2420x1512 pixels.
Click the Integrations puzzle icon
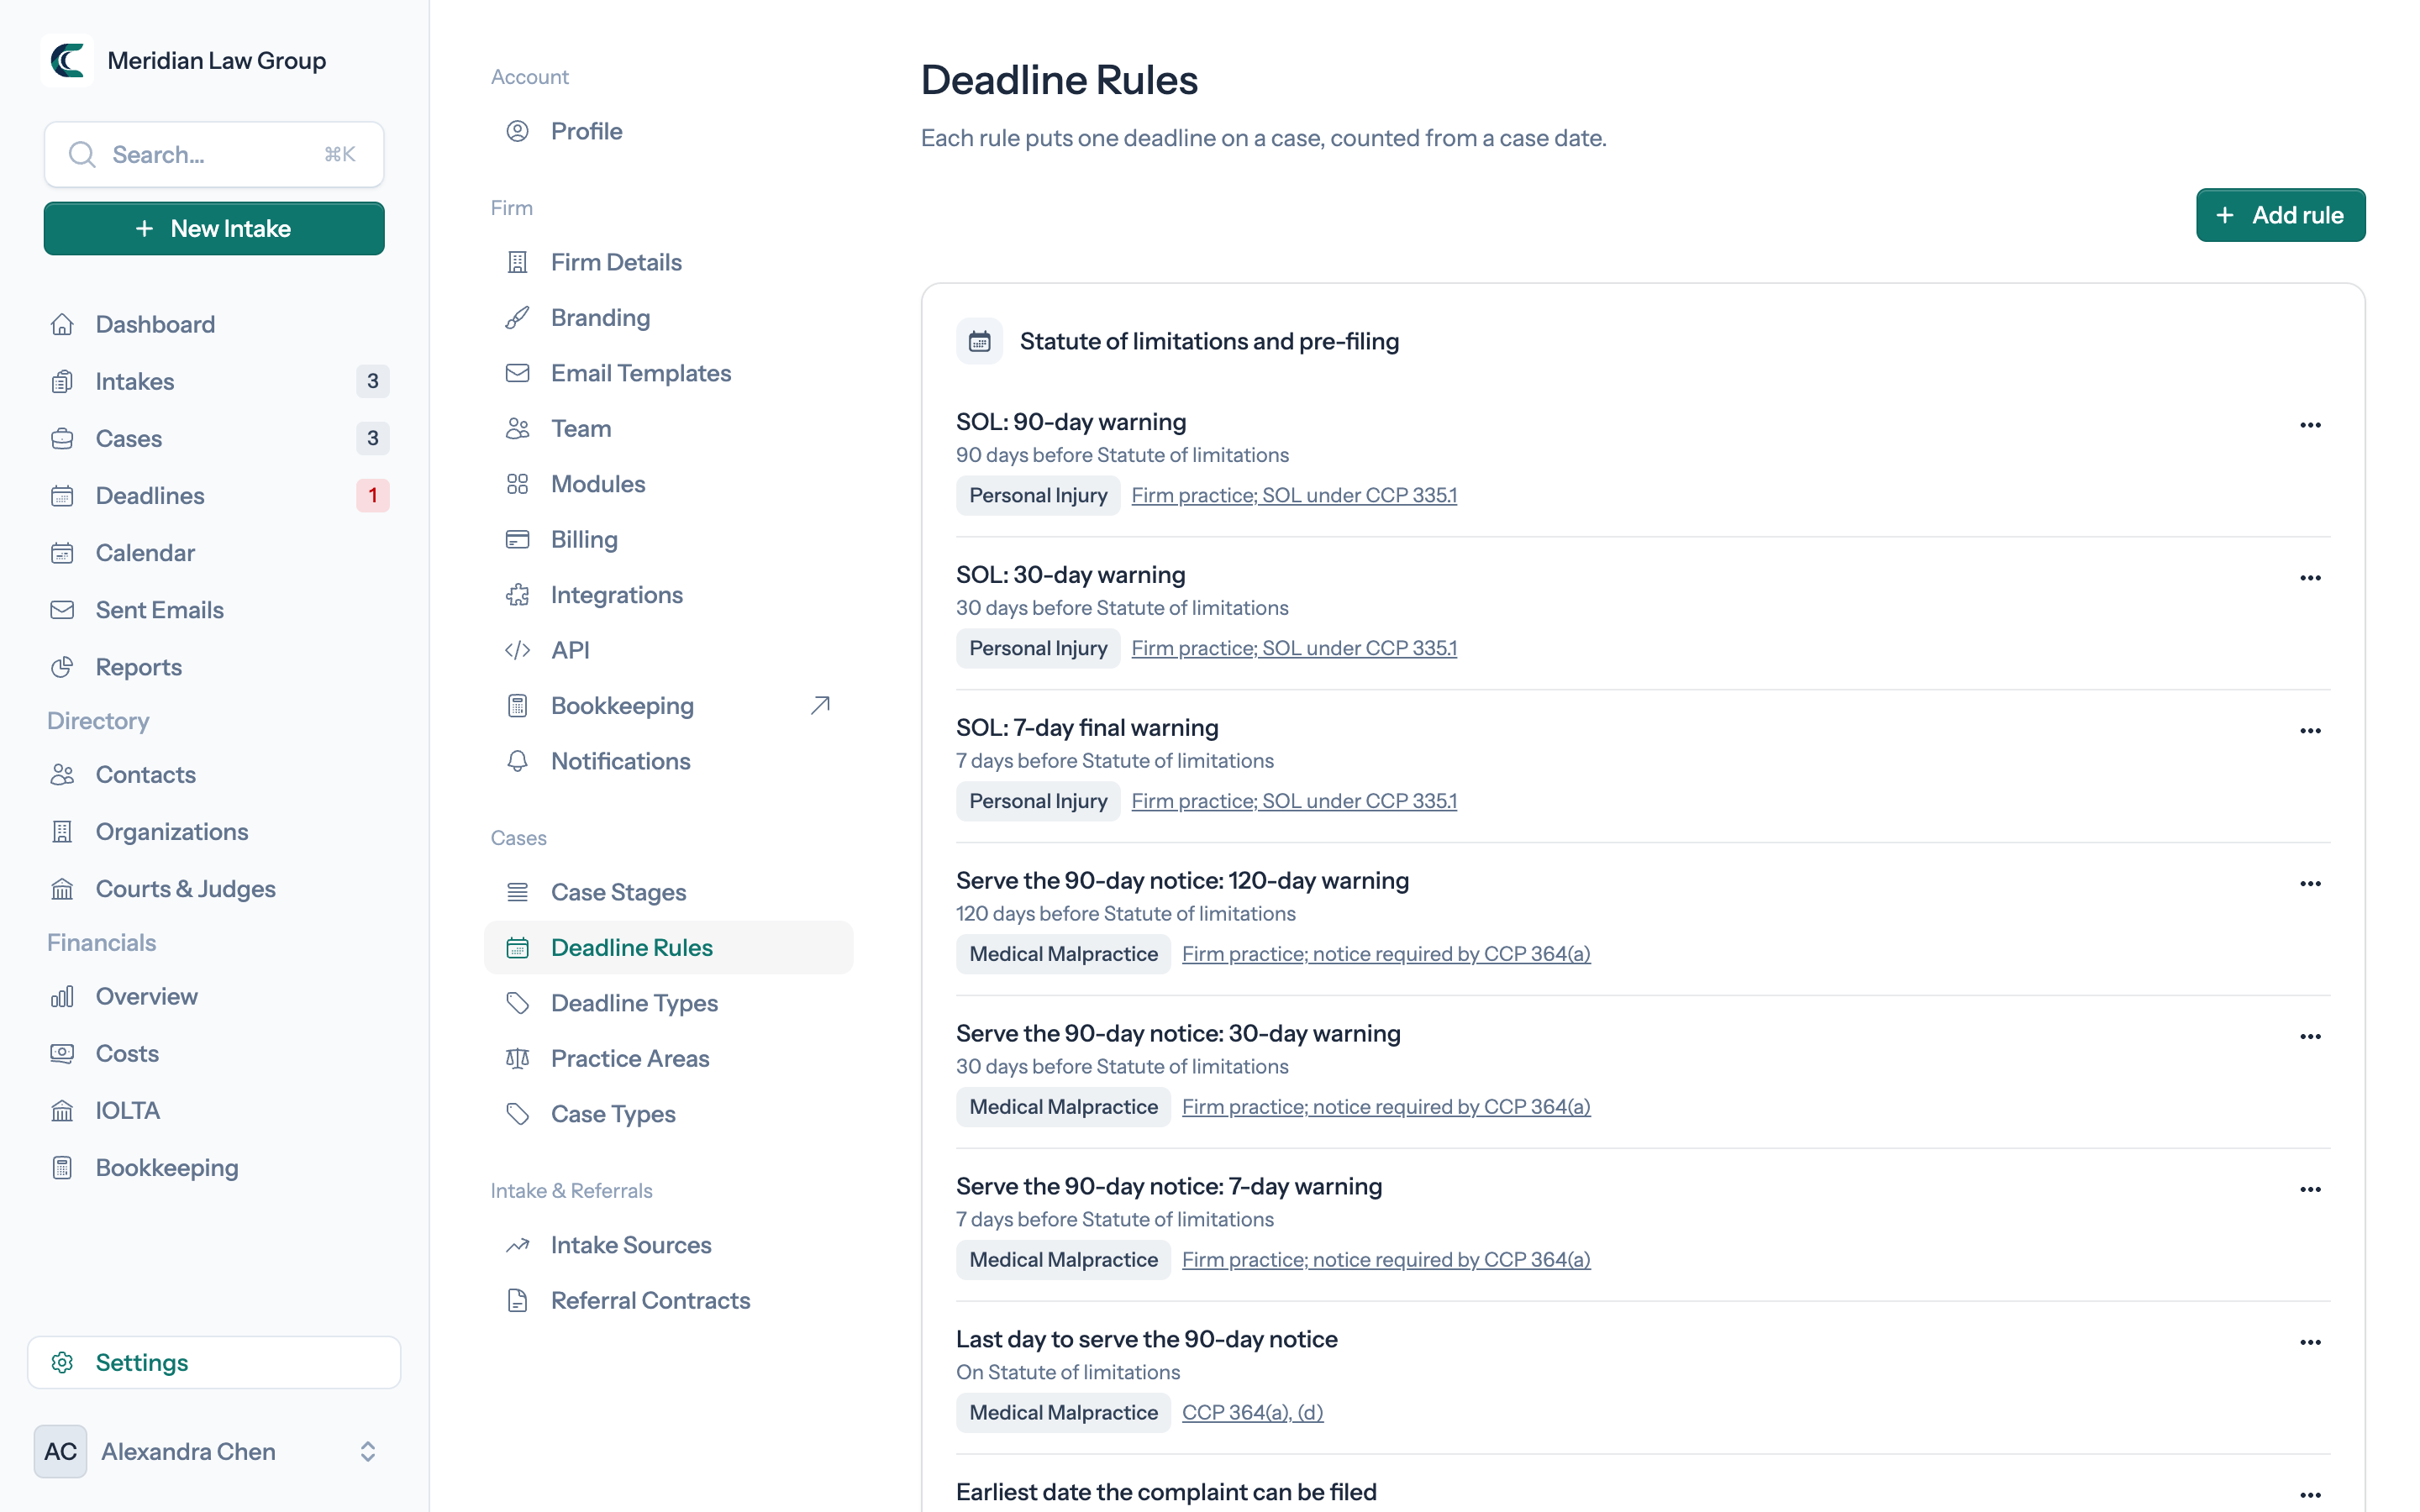517,595
